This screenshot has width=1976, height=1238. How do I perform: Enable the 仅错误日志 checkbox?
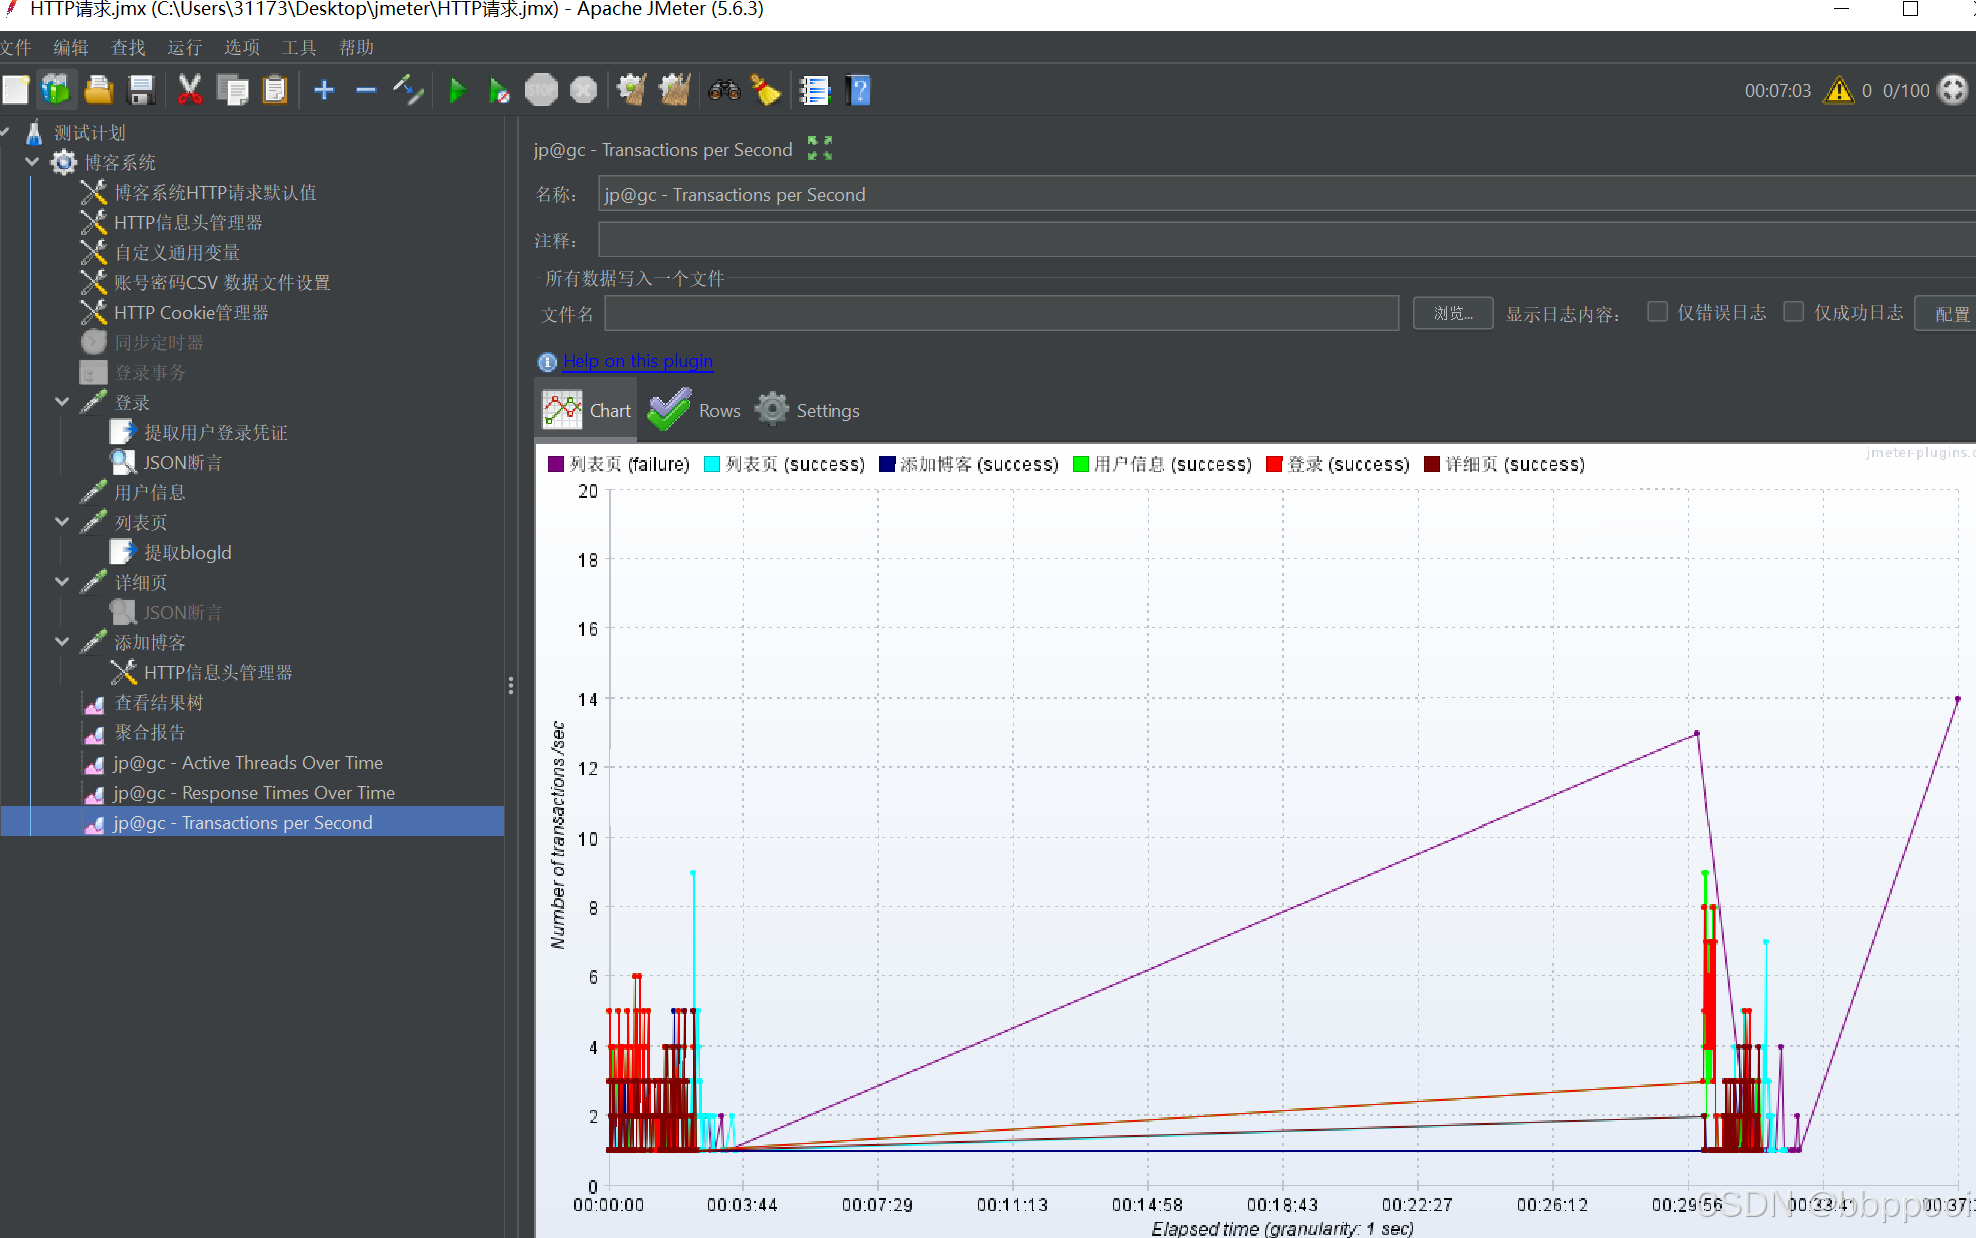click(1657, 312)
